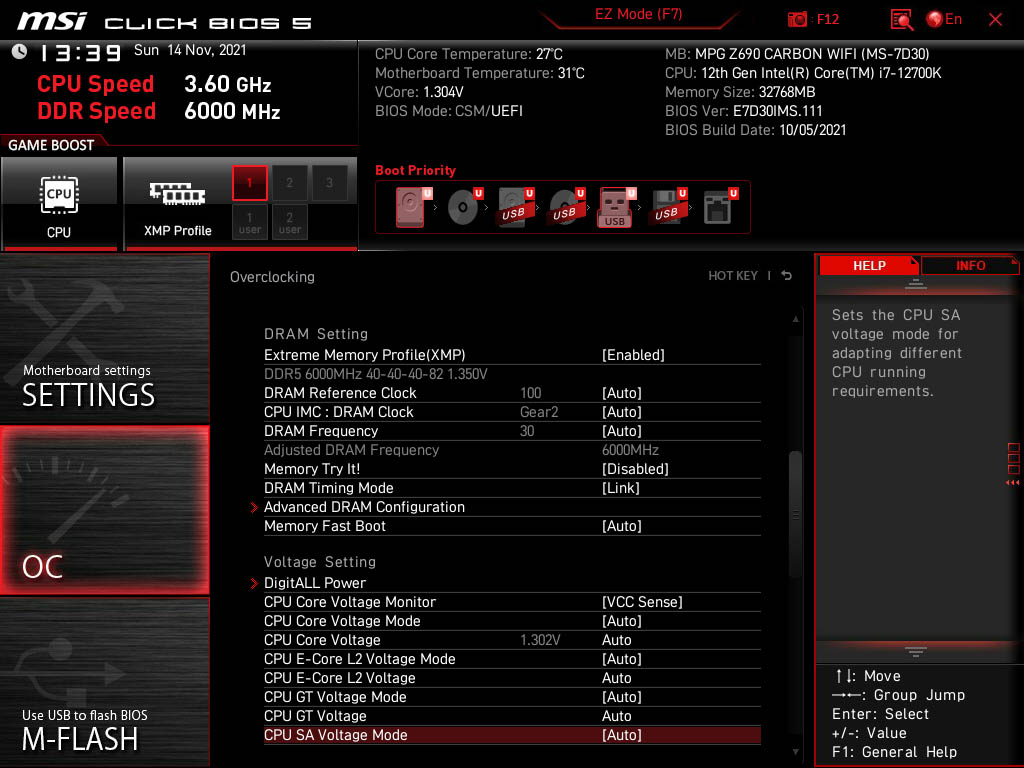This screenshot has height=768, width=1024.
Task: Click the Game Boost CPU icon
Action: (x=59, y=195)
